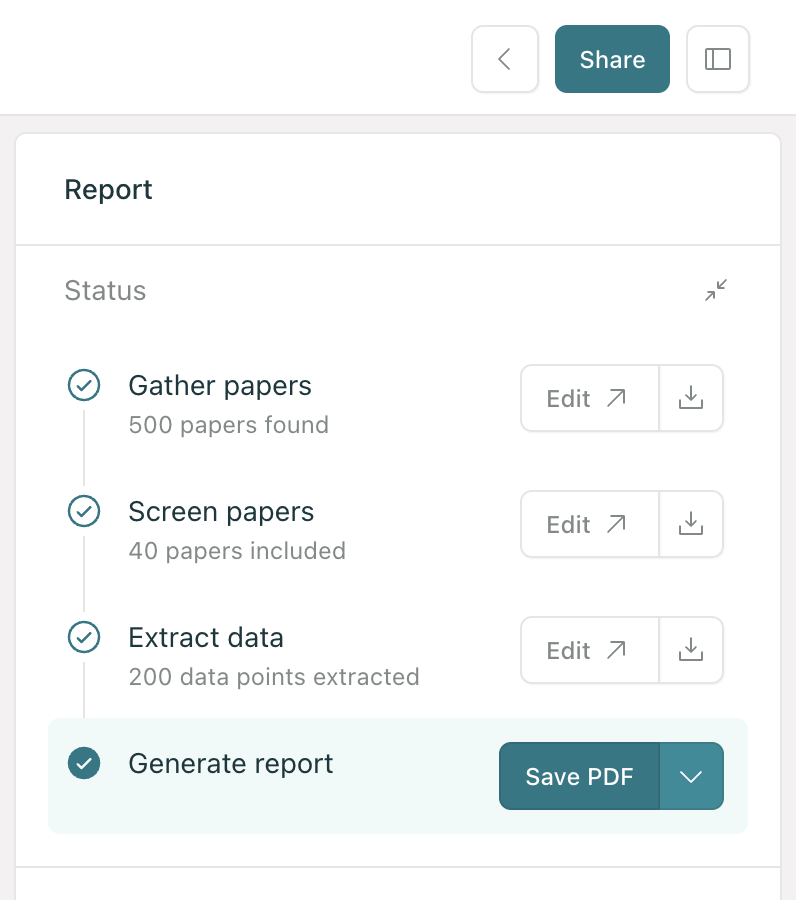The height and width of the screenshot is (900, 796).
Task: Download the Screen papers results
Action: click(691, 524)
